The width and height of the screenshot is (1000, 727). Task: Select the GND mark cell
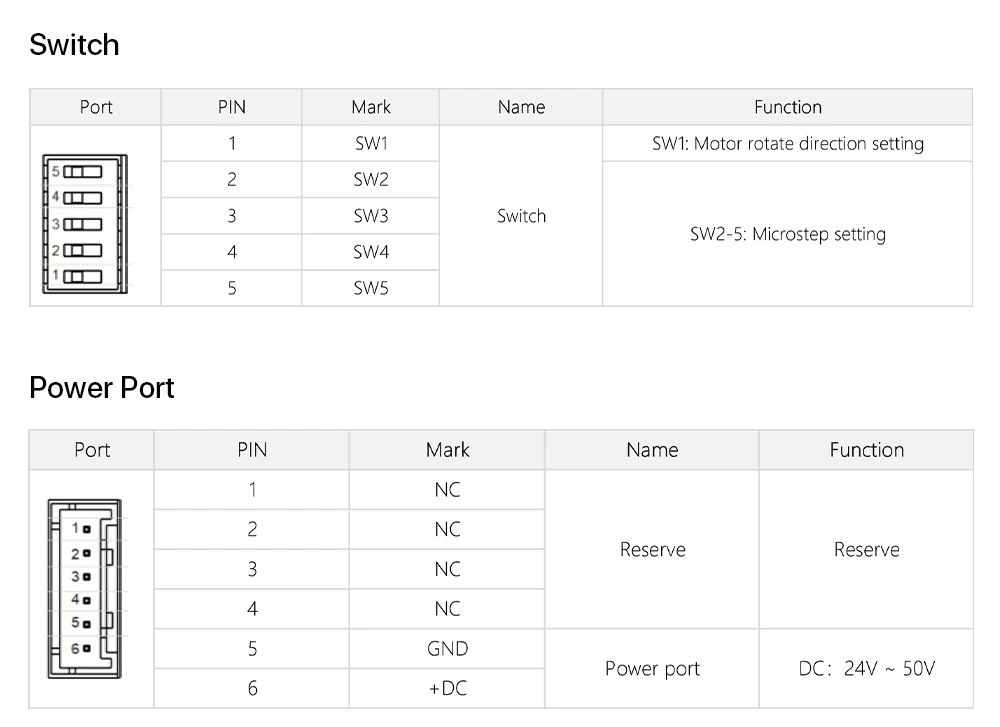point(447,649)
